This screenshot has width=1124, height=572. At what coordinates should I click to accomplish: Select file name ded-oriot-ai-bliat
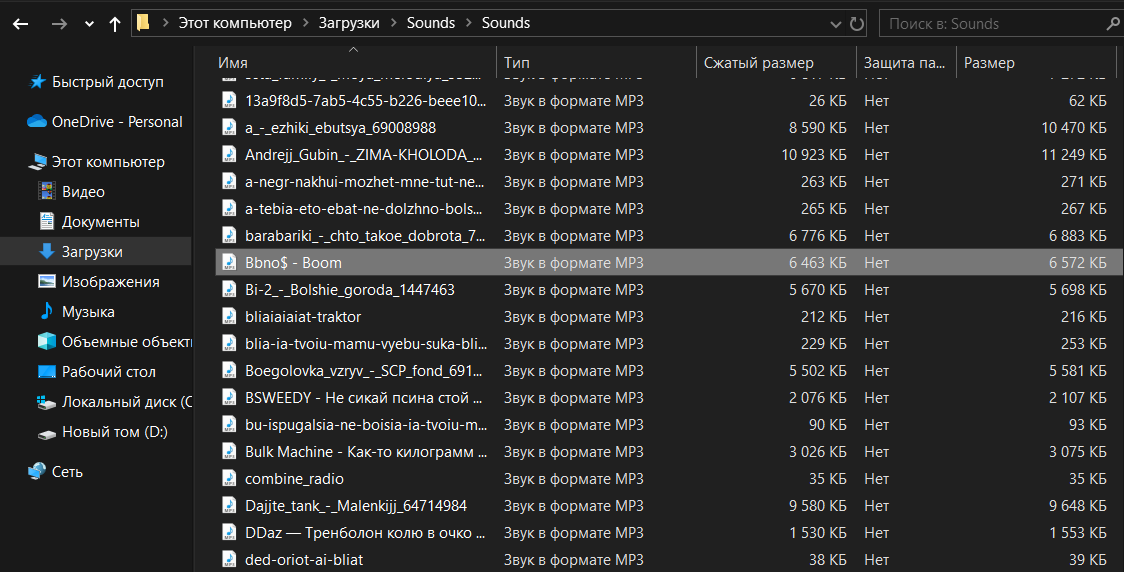click(304, 560)
